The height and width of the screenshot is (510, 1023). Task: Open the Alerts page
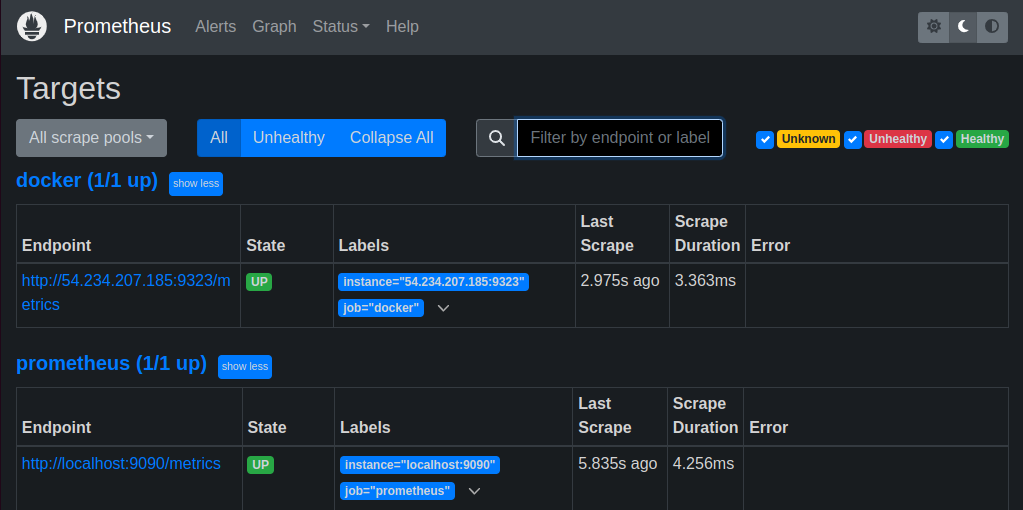click(x=216, y=27)
